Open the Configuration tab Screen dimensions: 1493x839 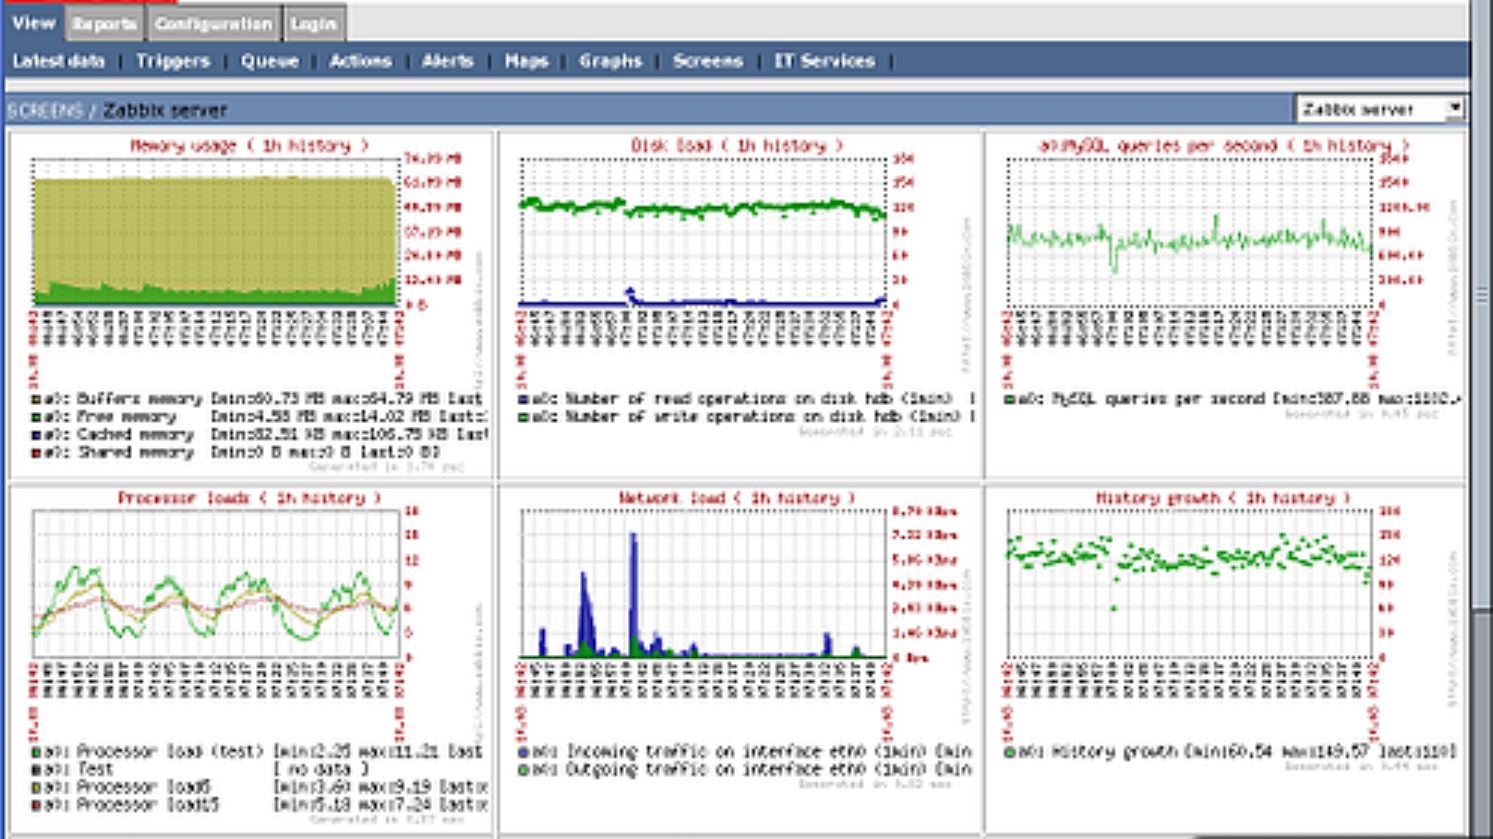pyautogui.click(x=214, y=23)
